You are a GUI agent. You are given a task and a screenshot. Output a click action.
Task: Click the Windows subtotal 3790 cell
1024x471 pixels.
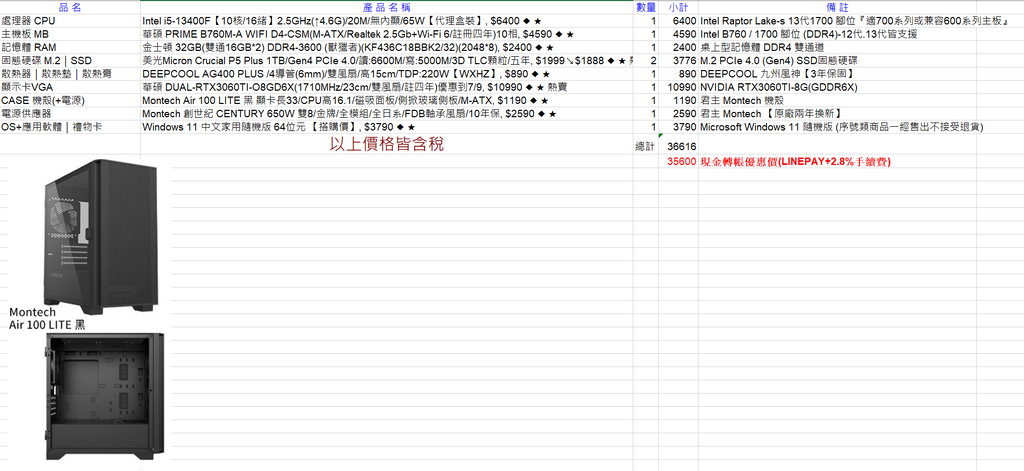click(x=678, y=127)
